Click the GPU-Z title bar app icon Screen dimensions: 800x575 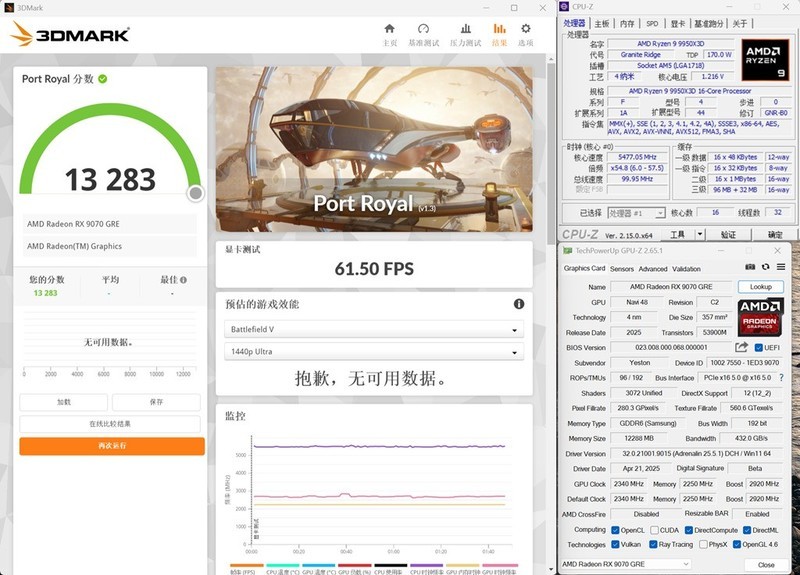click(x=567, y=251)
